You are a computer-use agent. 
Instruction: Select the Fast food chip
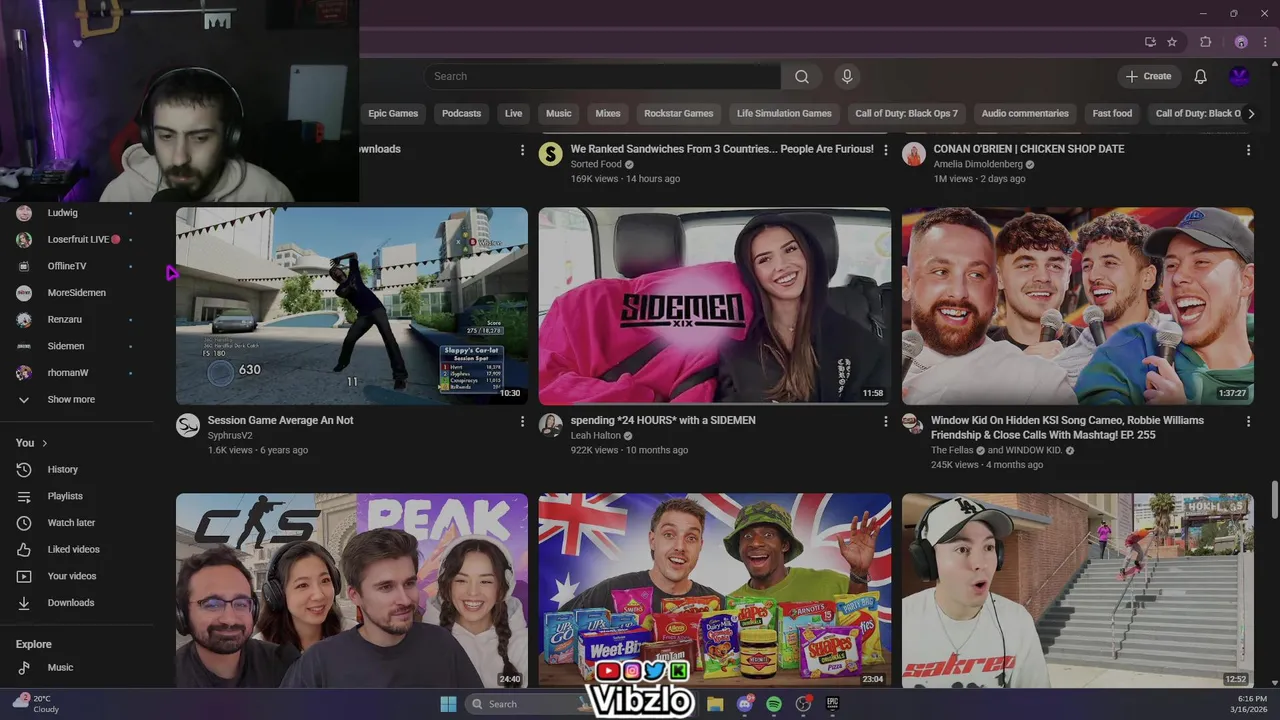[x=1112, y=114]
